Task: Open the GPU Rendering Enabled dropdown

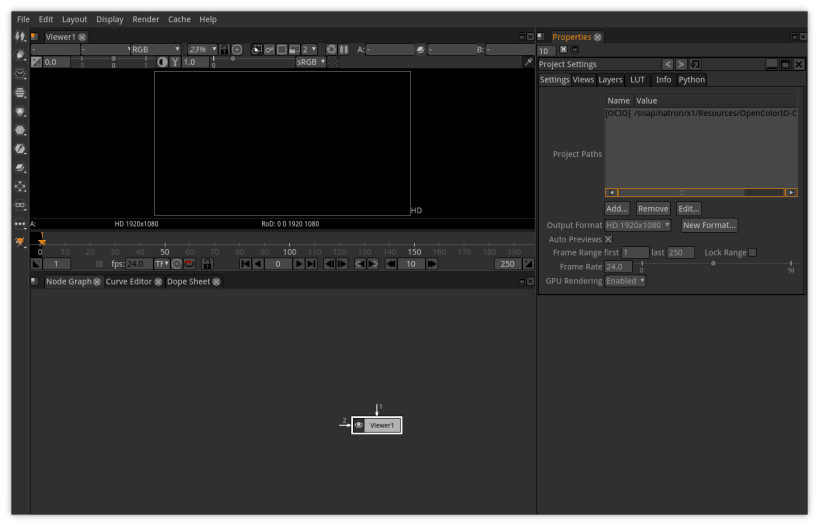Action: tap(625, 281)
